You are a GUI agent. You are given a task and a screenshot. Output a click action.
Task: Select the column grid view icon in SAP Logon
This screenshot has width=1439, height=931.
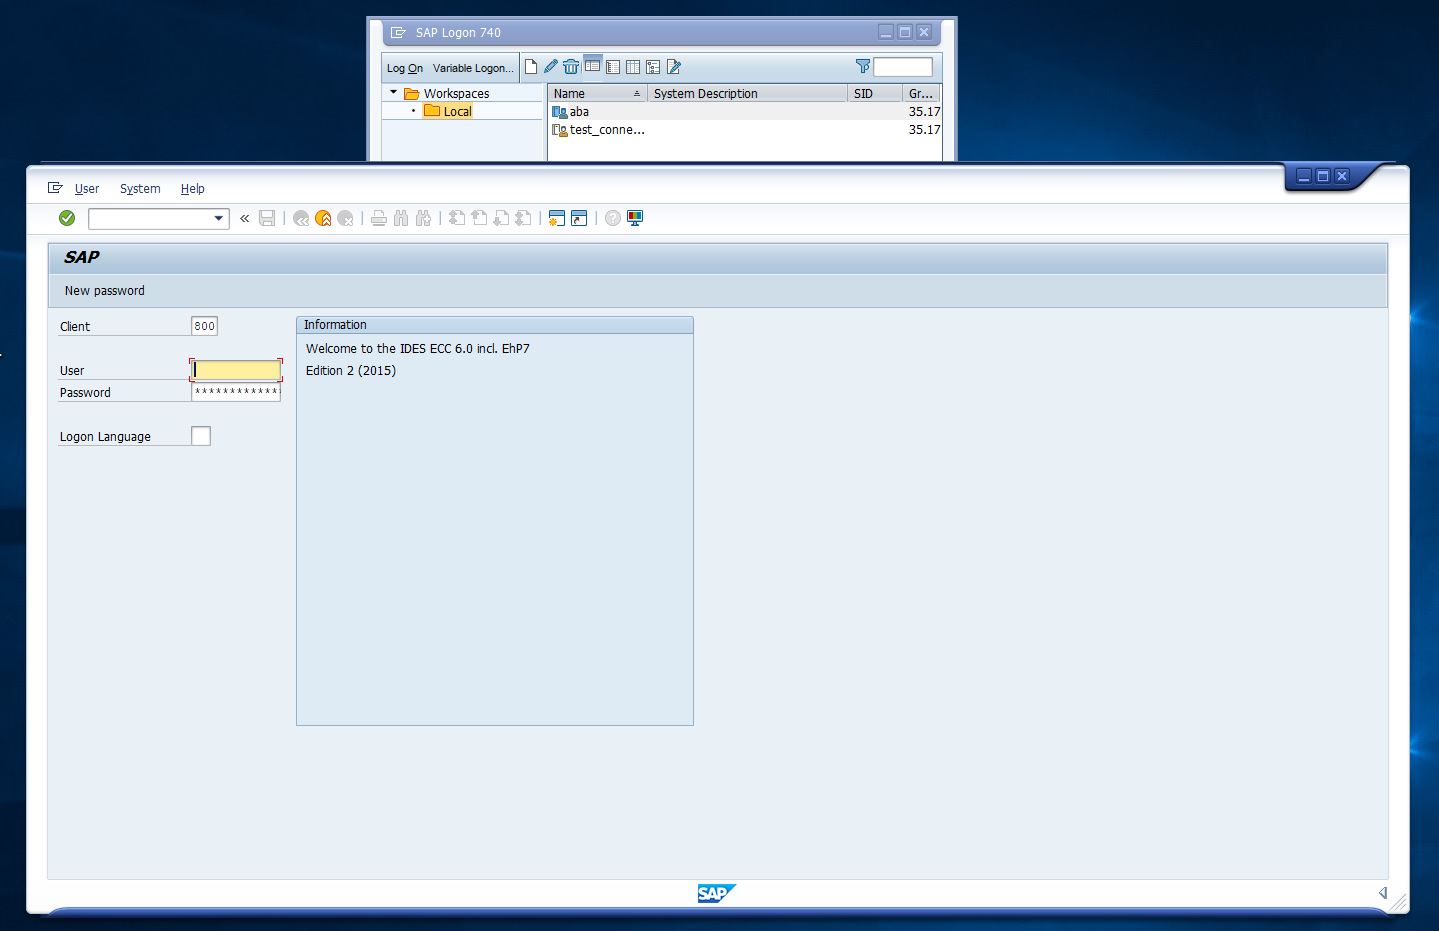[x=633, y=67]
